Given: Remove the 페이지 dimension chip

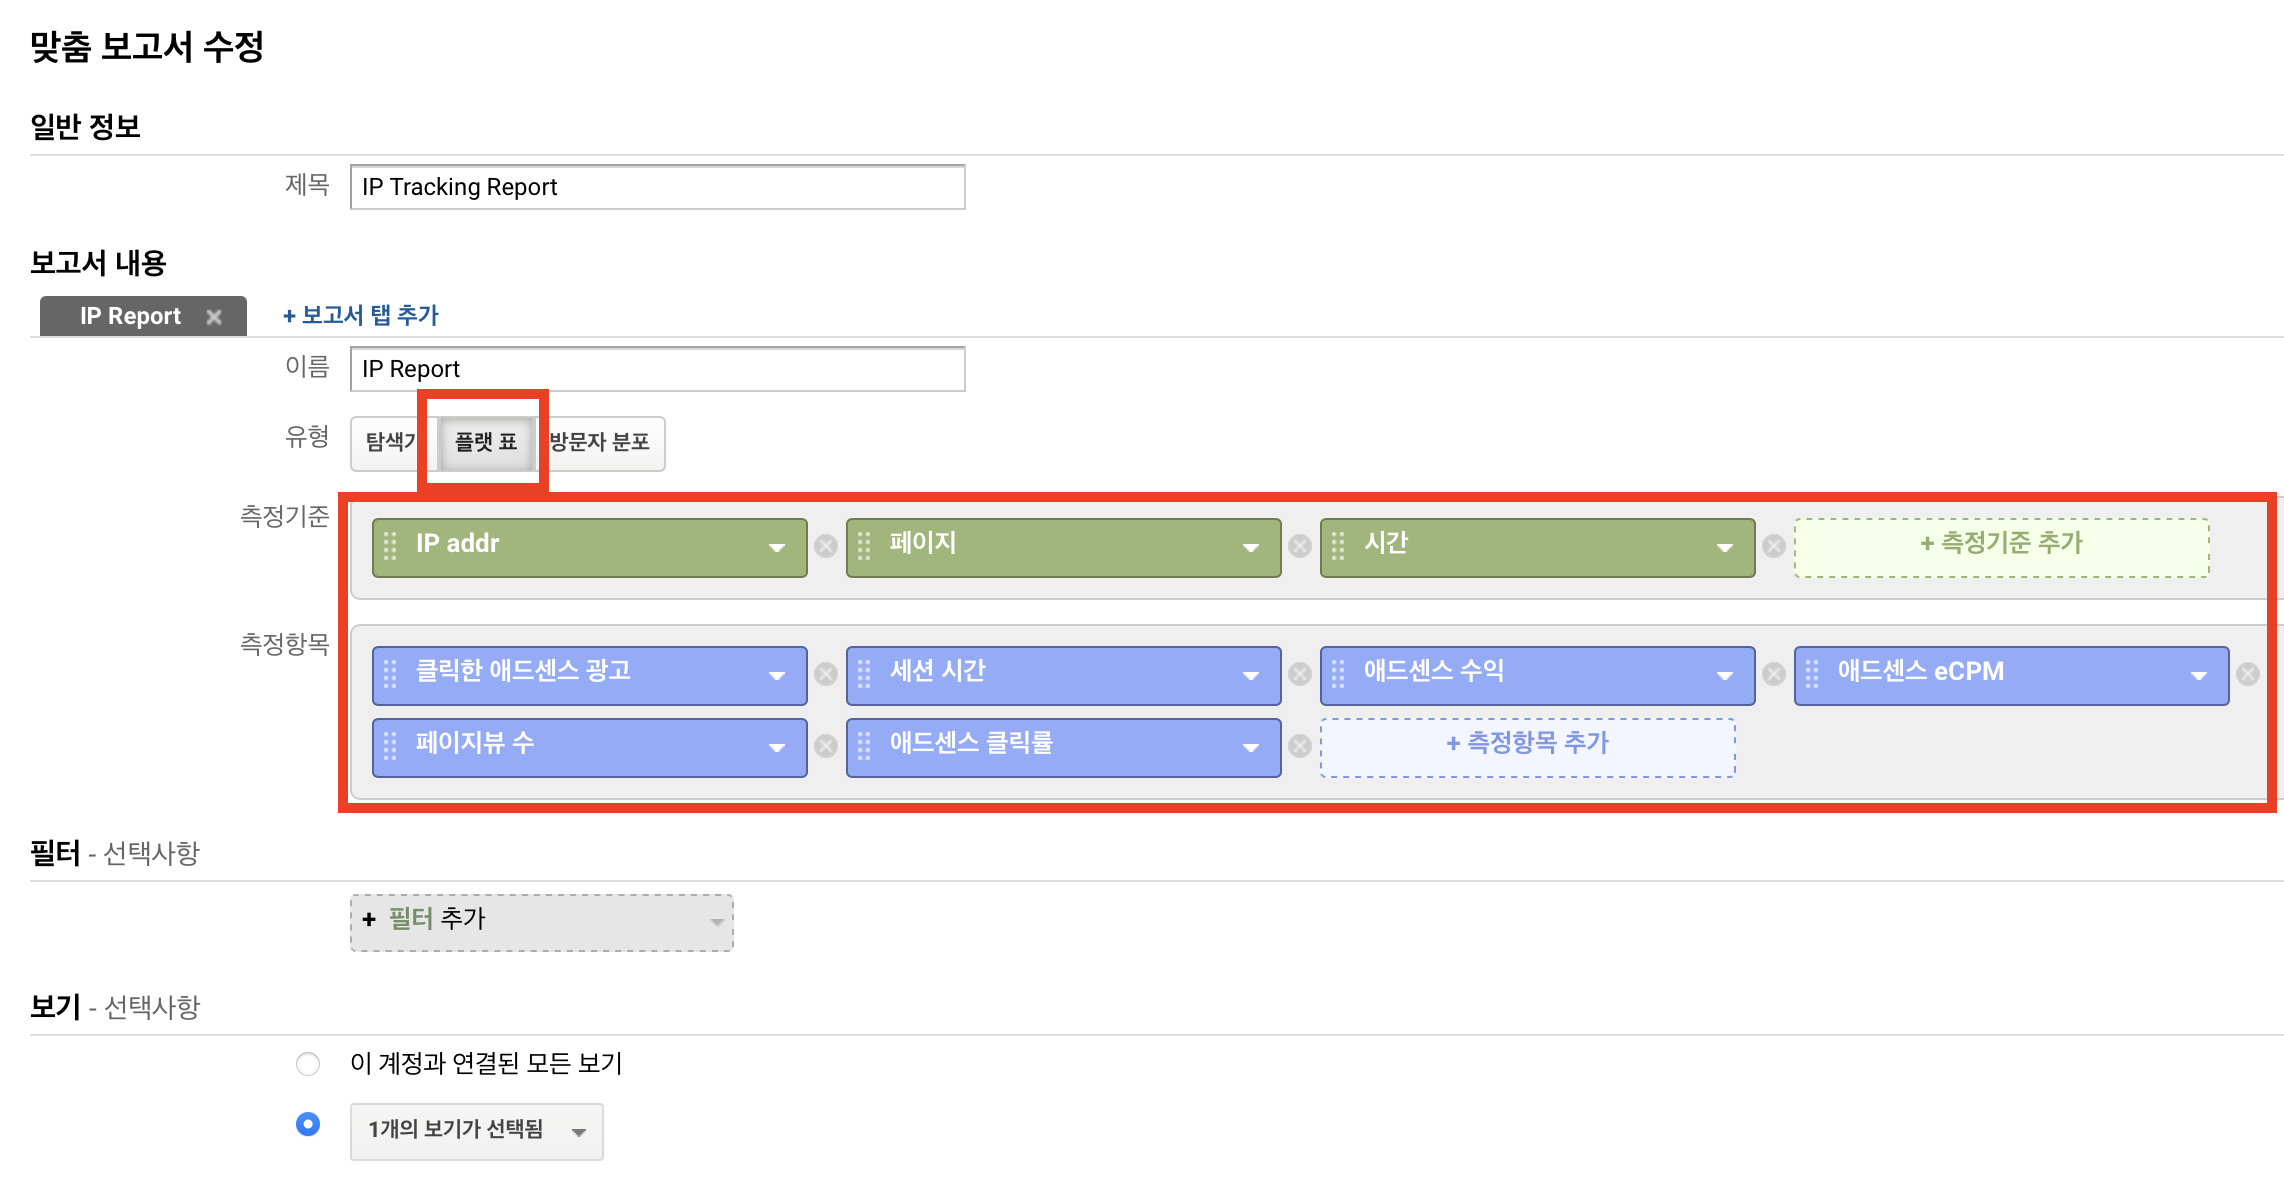Looking at the screenshot, I should tap(1300, 546).
